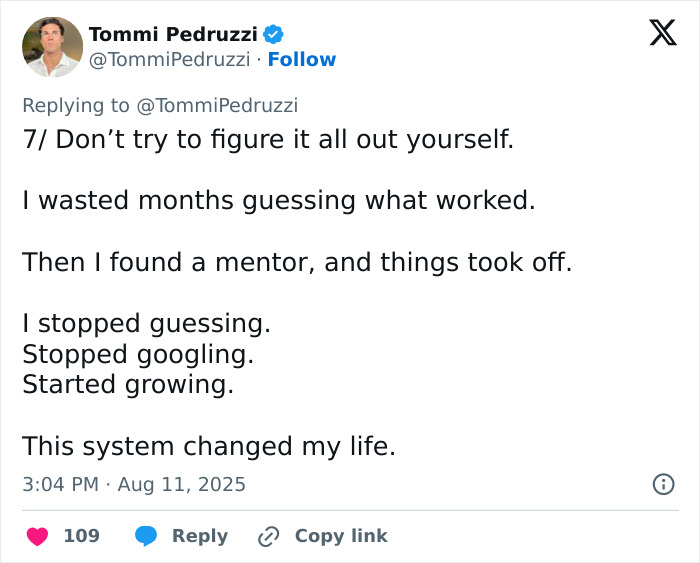Follow Tommi Pedruzzi
This screenshot has width=700, height=563.
click(302, 59)
